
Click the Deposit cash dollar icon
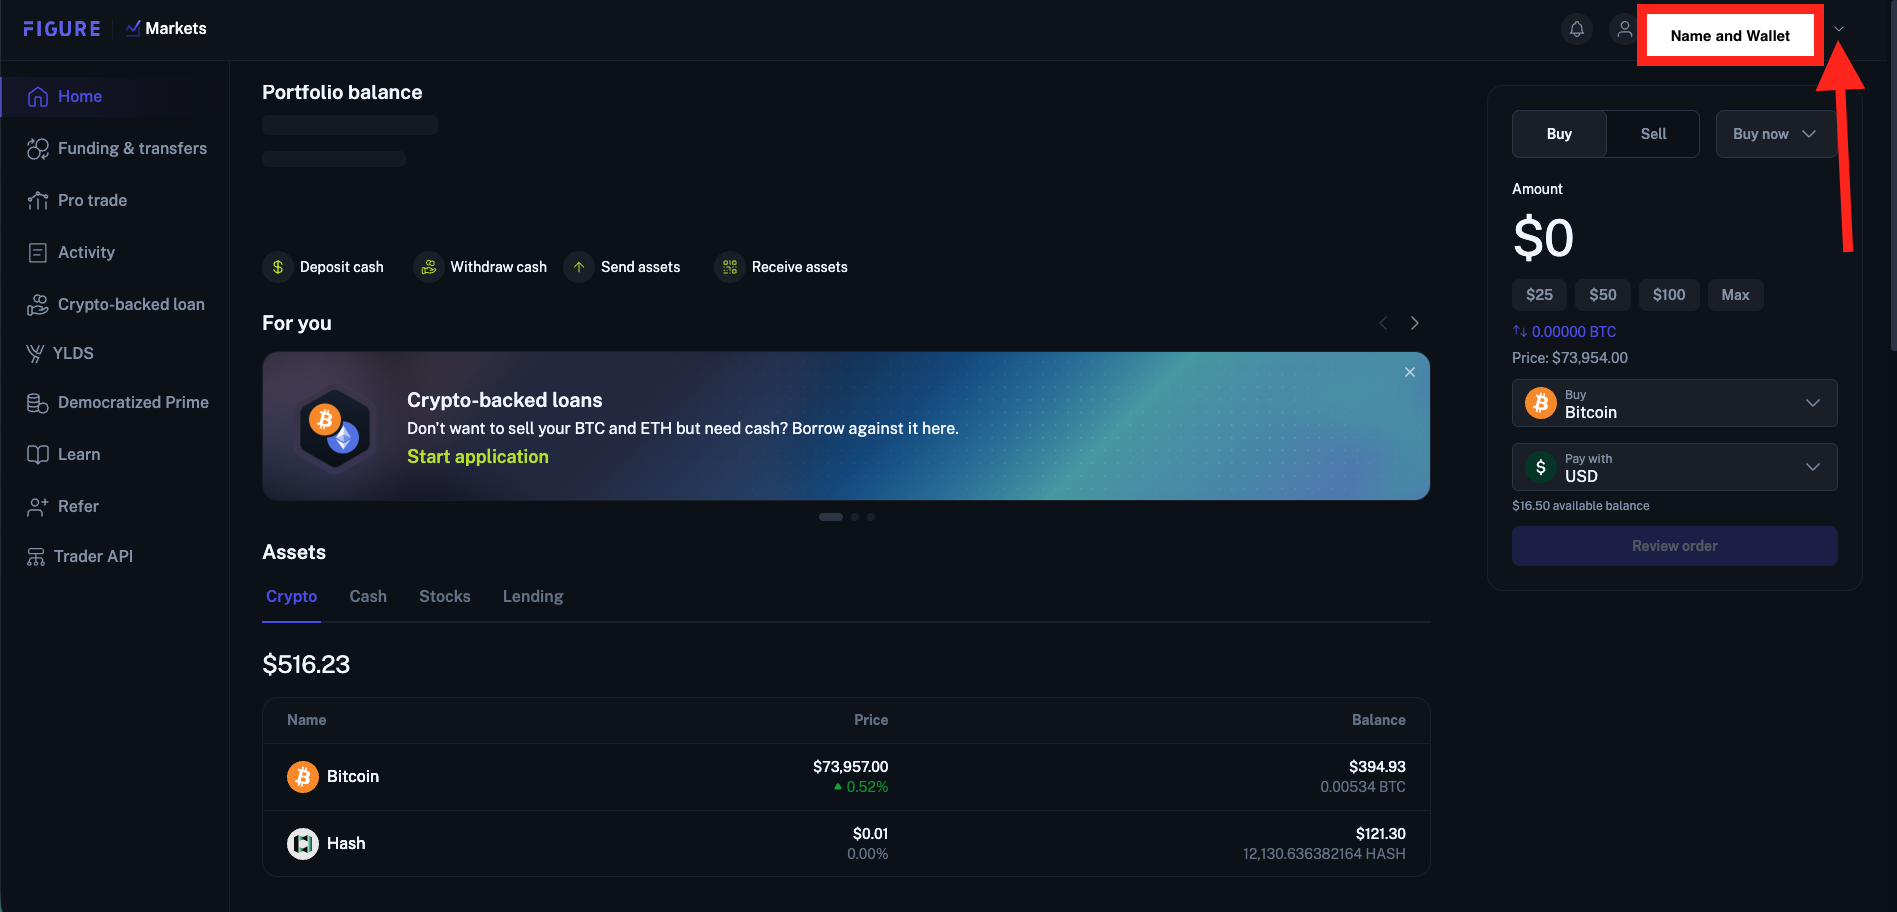pyautogui.click(x=278, y=267)
